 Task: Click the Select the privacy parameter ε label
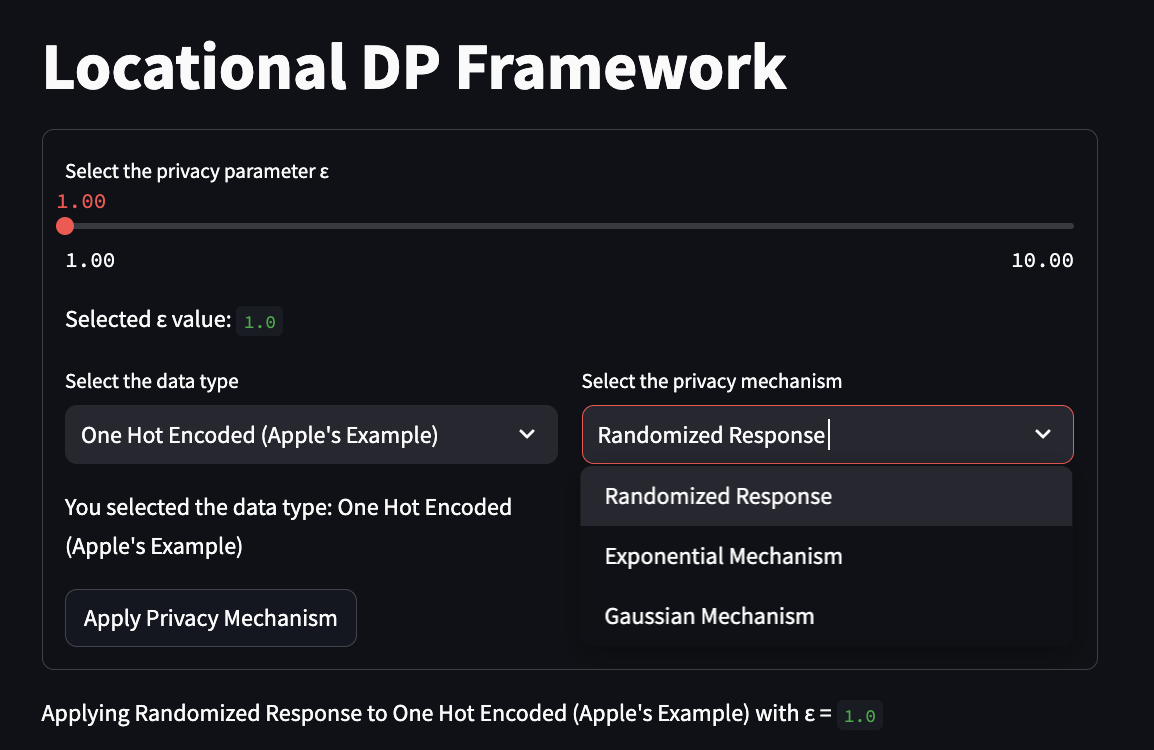[197, 171]
